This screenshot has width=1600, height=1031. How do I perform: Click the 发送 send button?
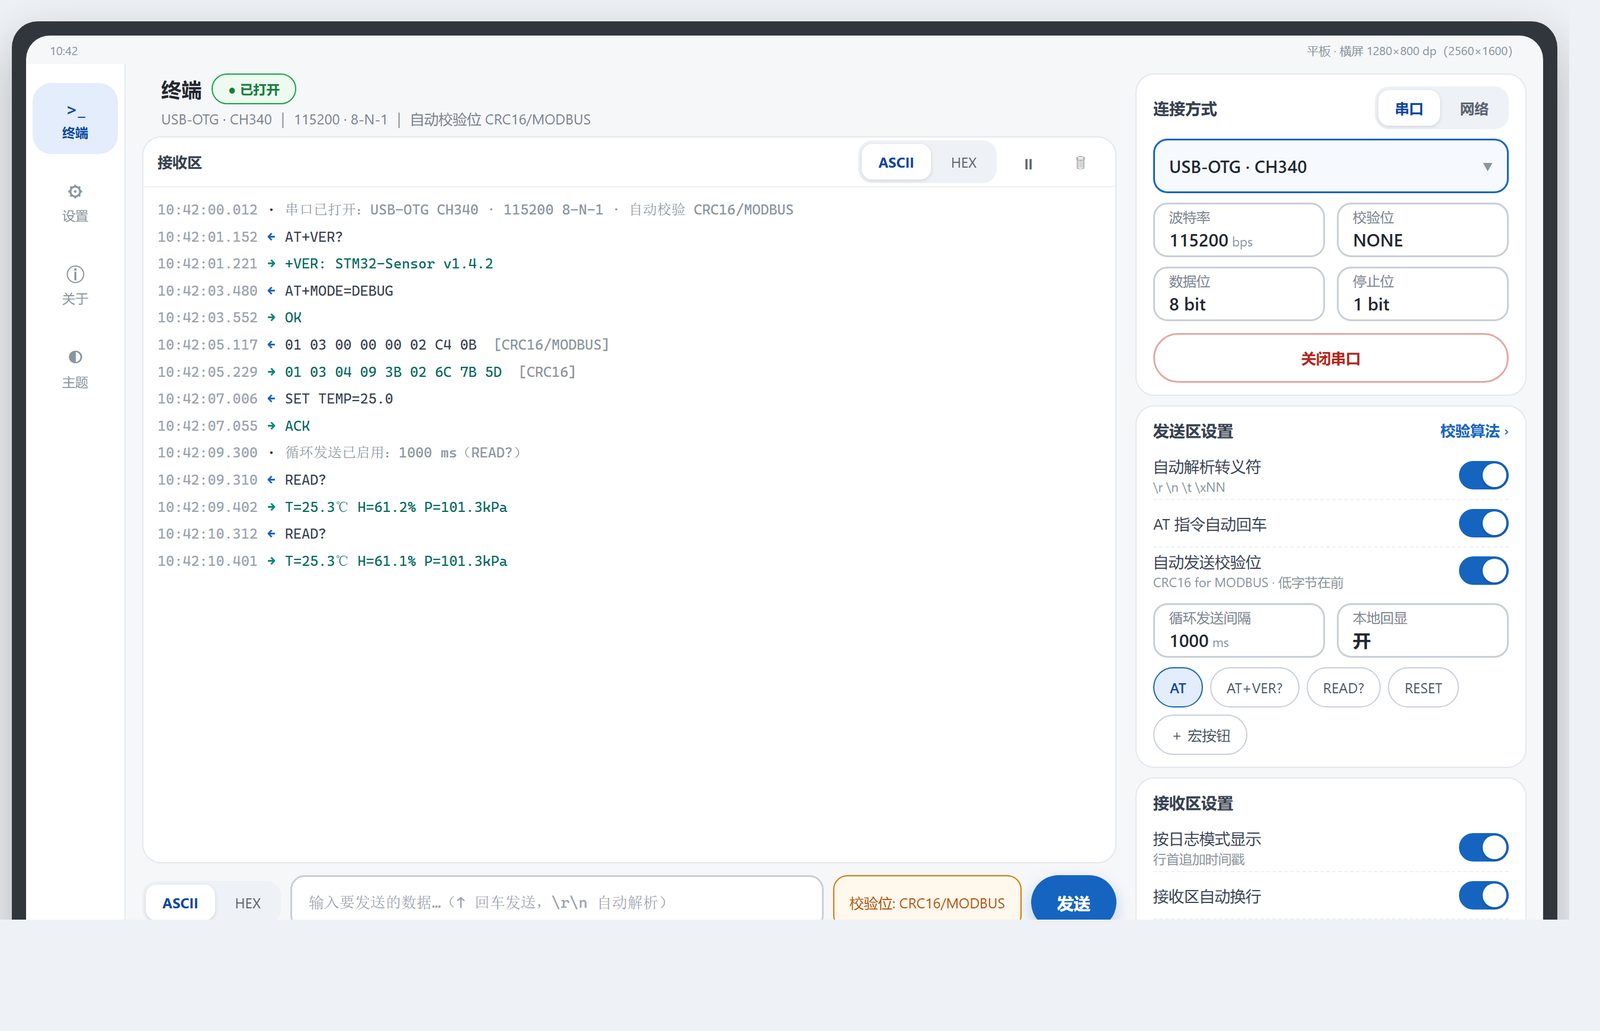1073,900
